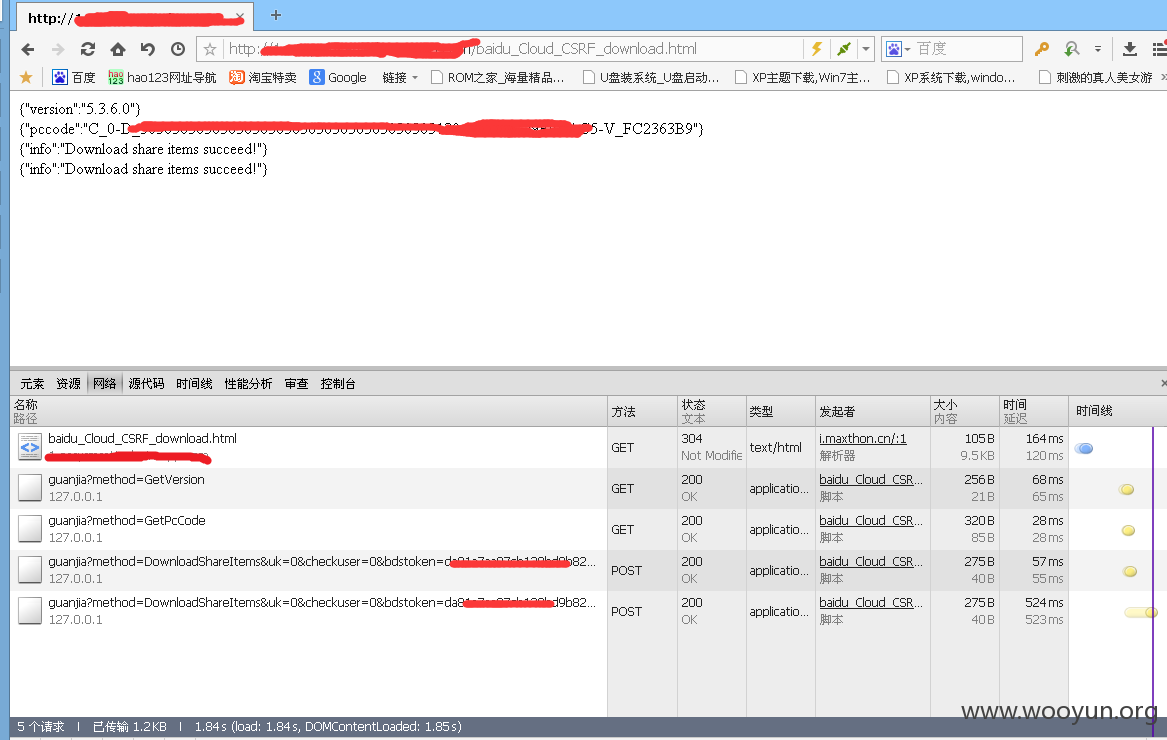Open the downloads icon

click(1130, 49)
